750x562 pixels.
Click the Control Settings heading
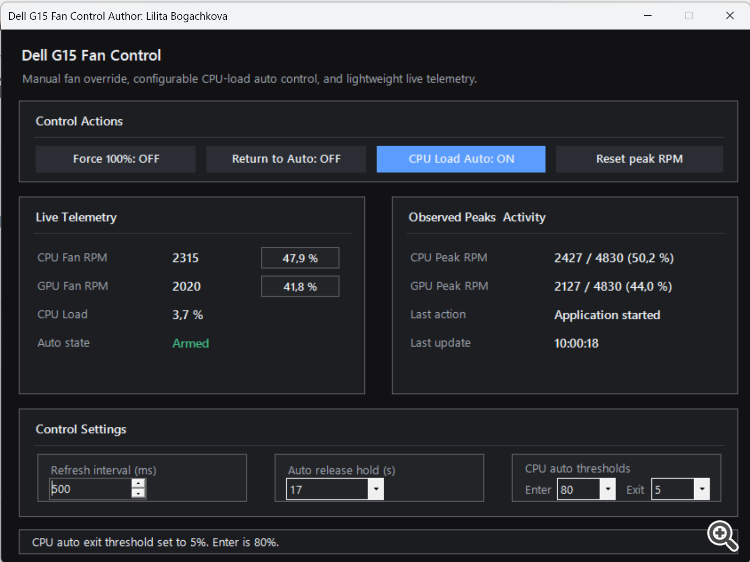pyautogui.click(x=81, y=429)
